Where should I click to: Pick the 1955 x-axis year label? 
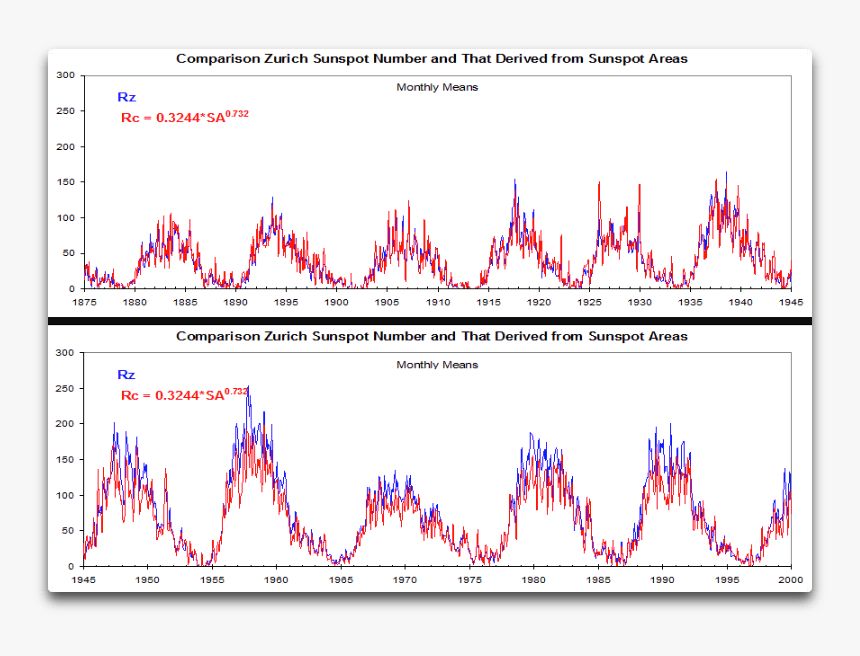pyautogui.click(x=212, y=580)
